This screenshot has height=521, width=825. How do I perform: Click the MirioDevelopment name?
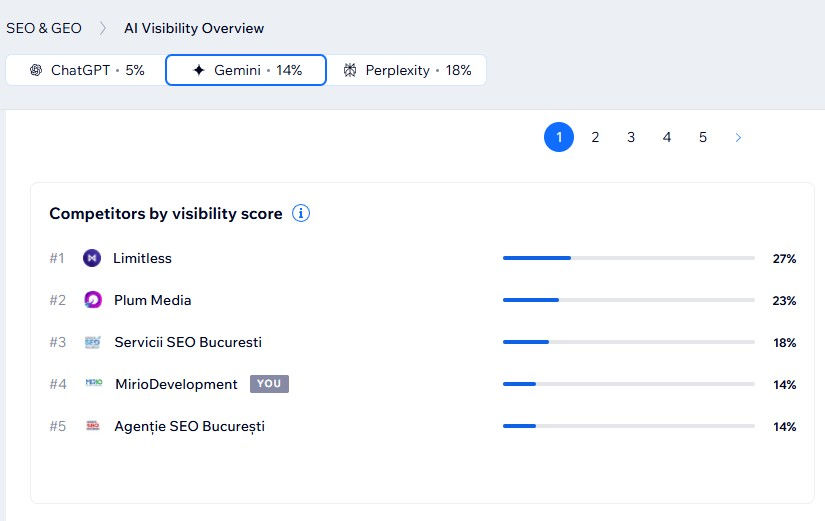176,384
